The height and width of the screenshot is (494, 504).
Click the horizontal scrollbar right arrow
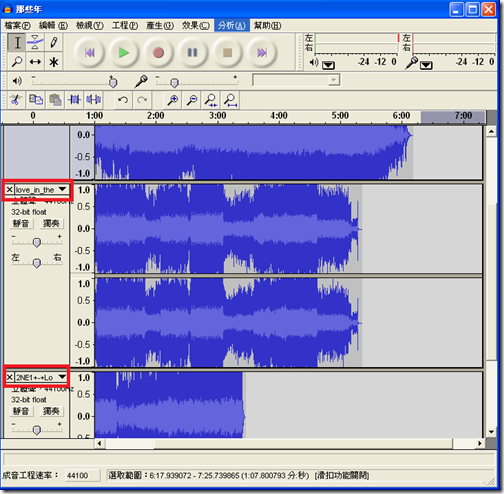pos(479,444)
